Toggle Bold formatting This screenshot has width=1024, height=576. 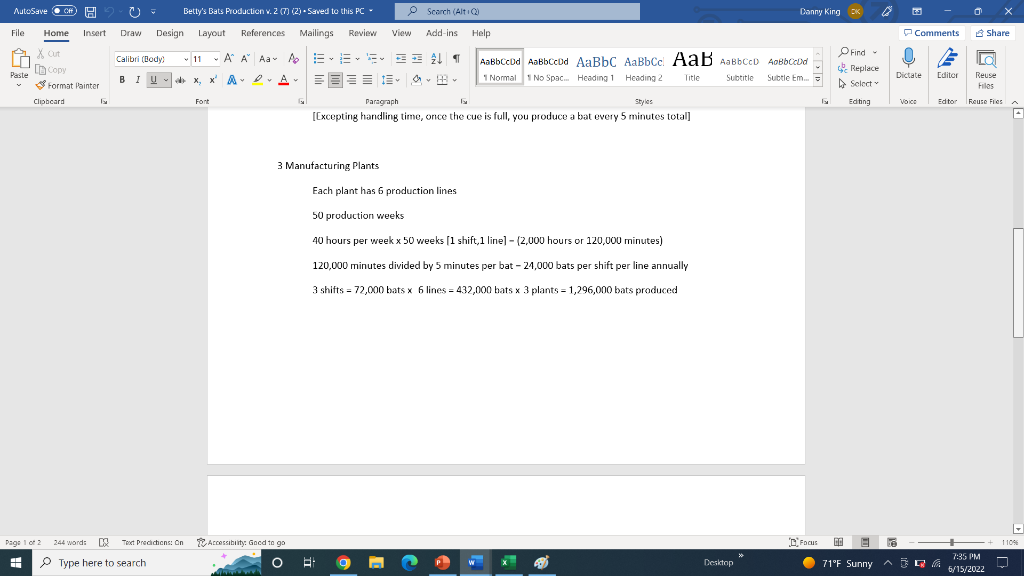(x=122, y=80)
